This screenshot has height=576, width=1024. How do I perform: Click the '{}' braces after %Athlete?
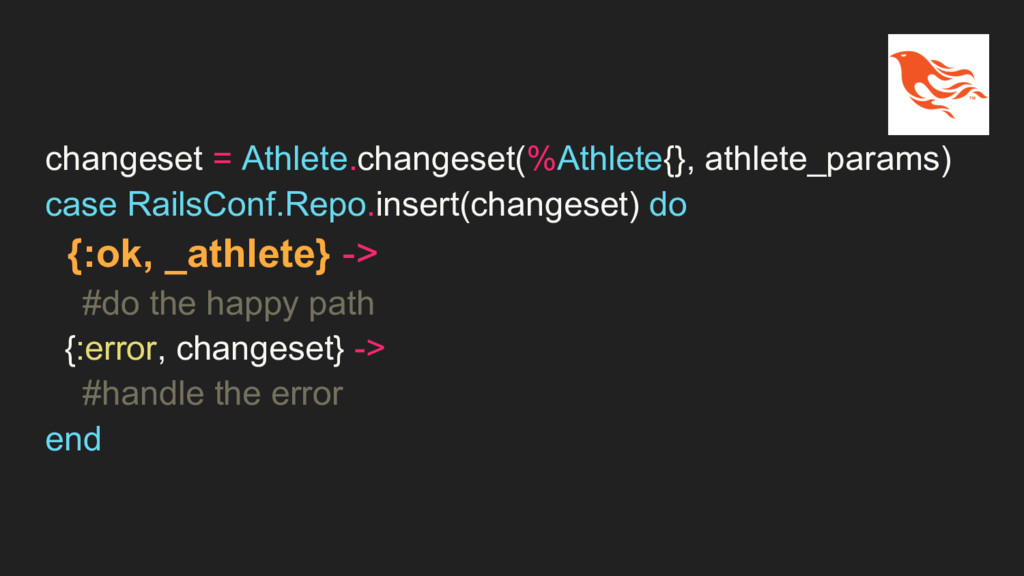pos(675,160)
